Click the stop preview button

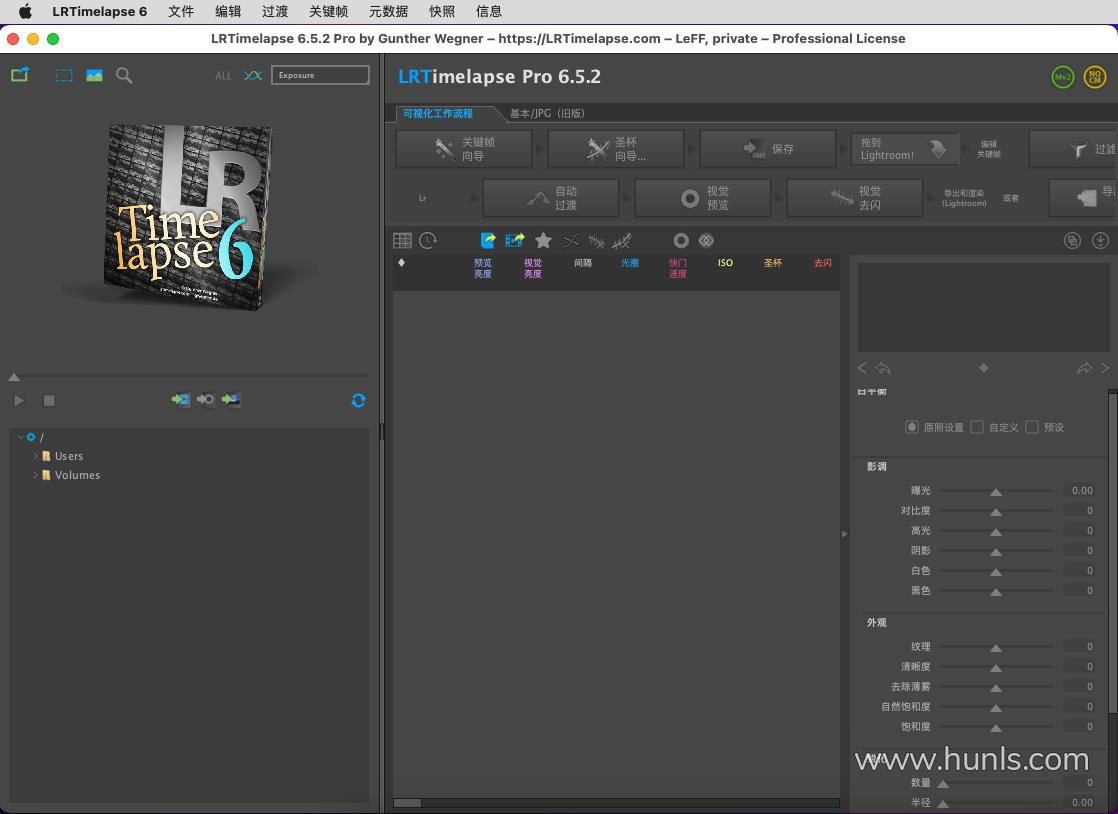click(49, 401)
